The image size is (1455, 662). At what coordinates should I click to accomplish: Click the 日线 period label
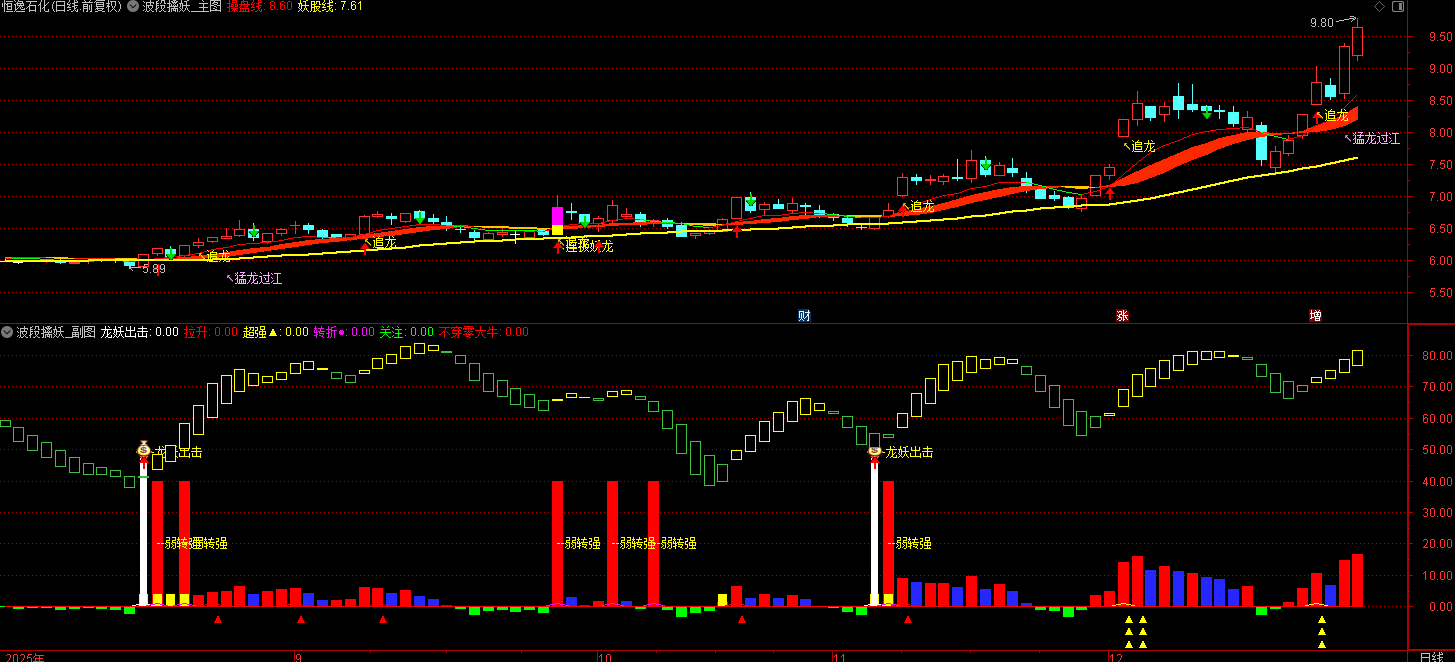[1430, 657]
